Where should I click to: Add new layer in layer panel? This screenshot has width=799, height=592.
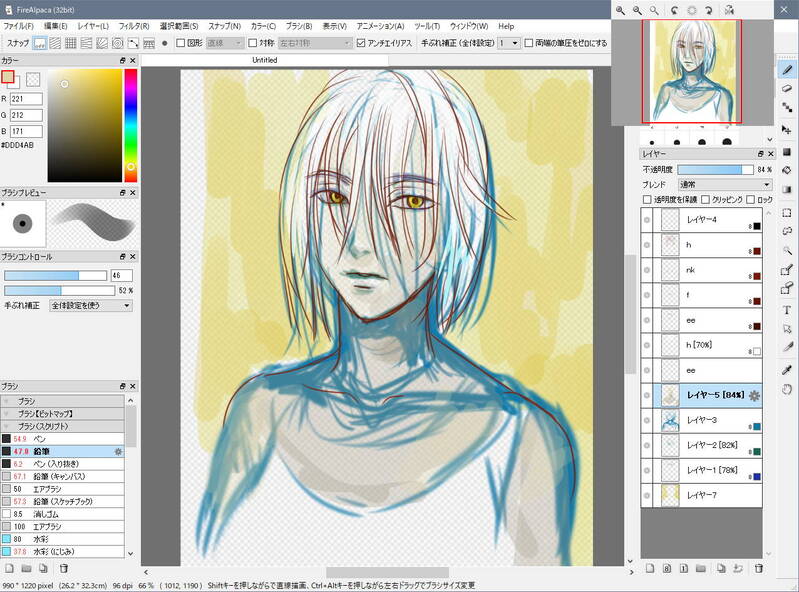point(650,569)
